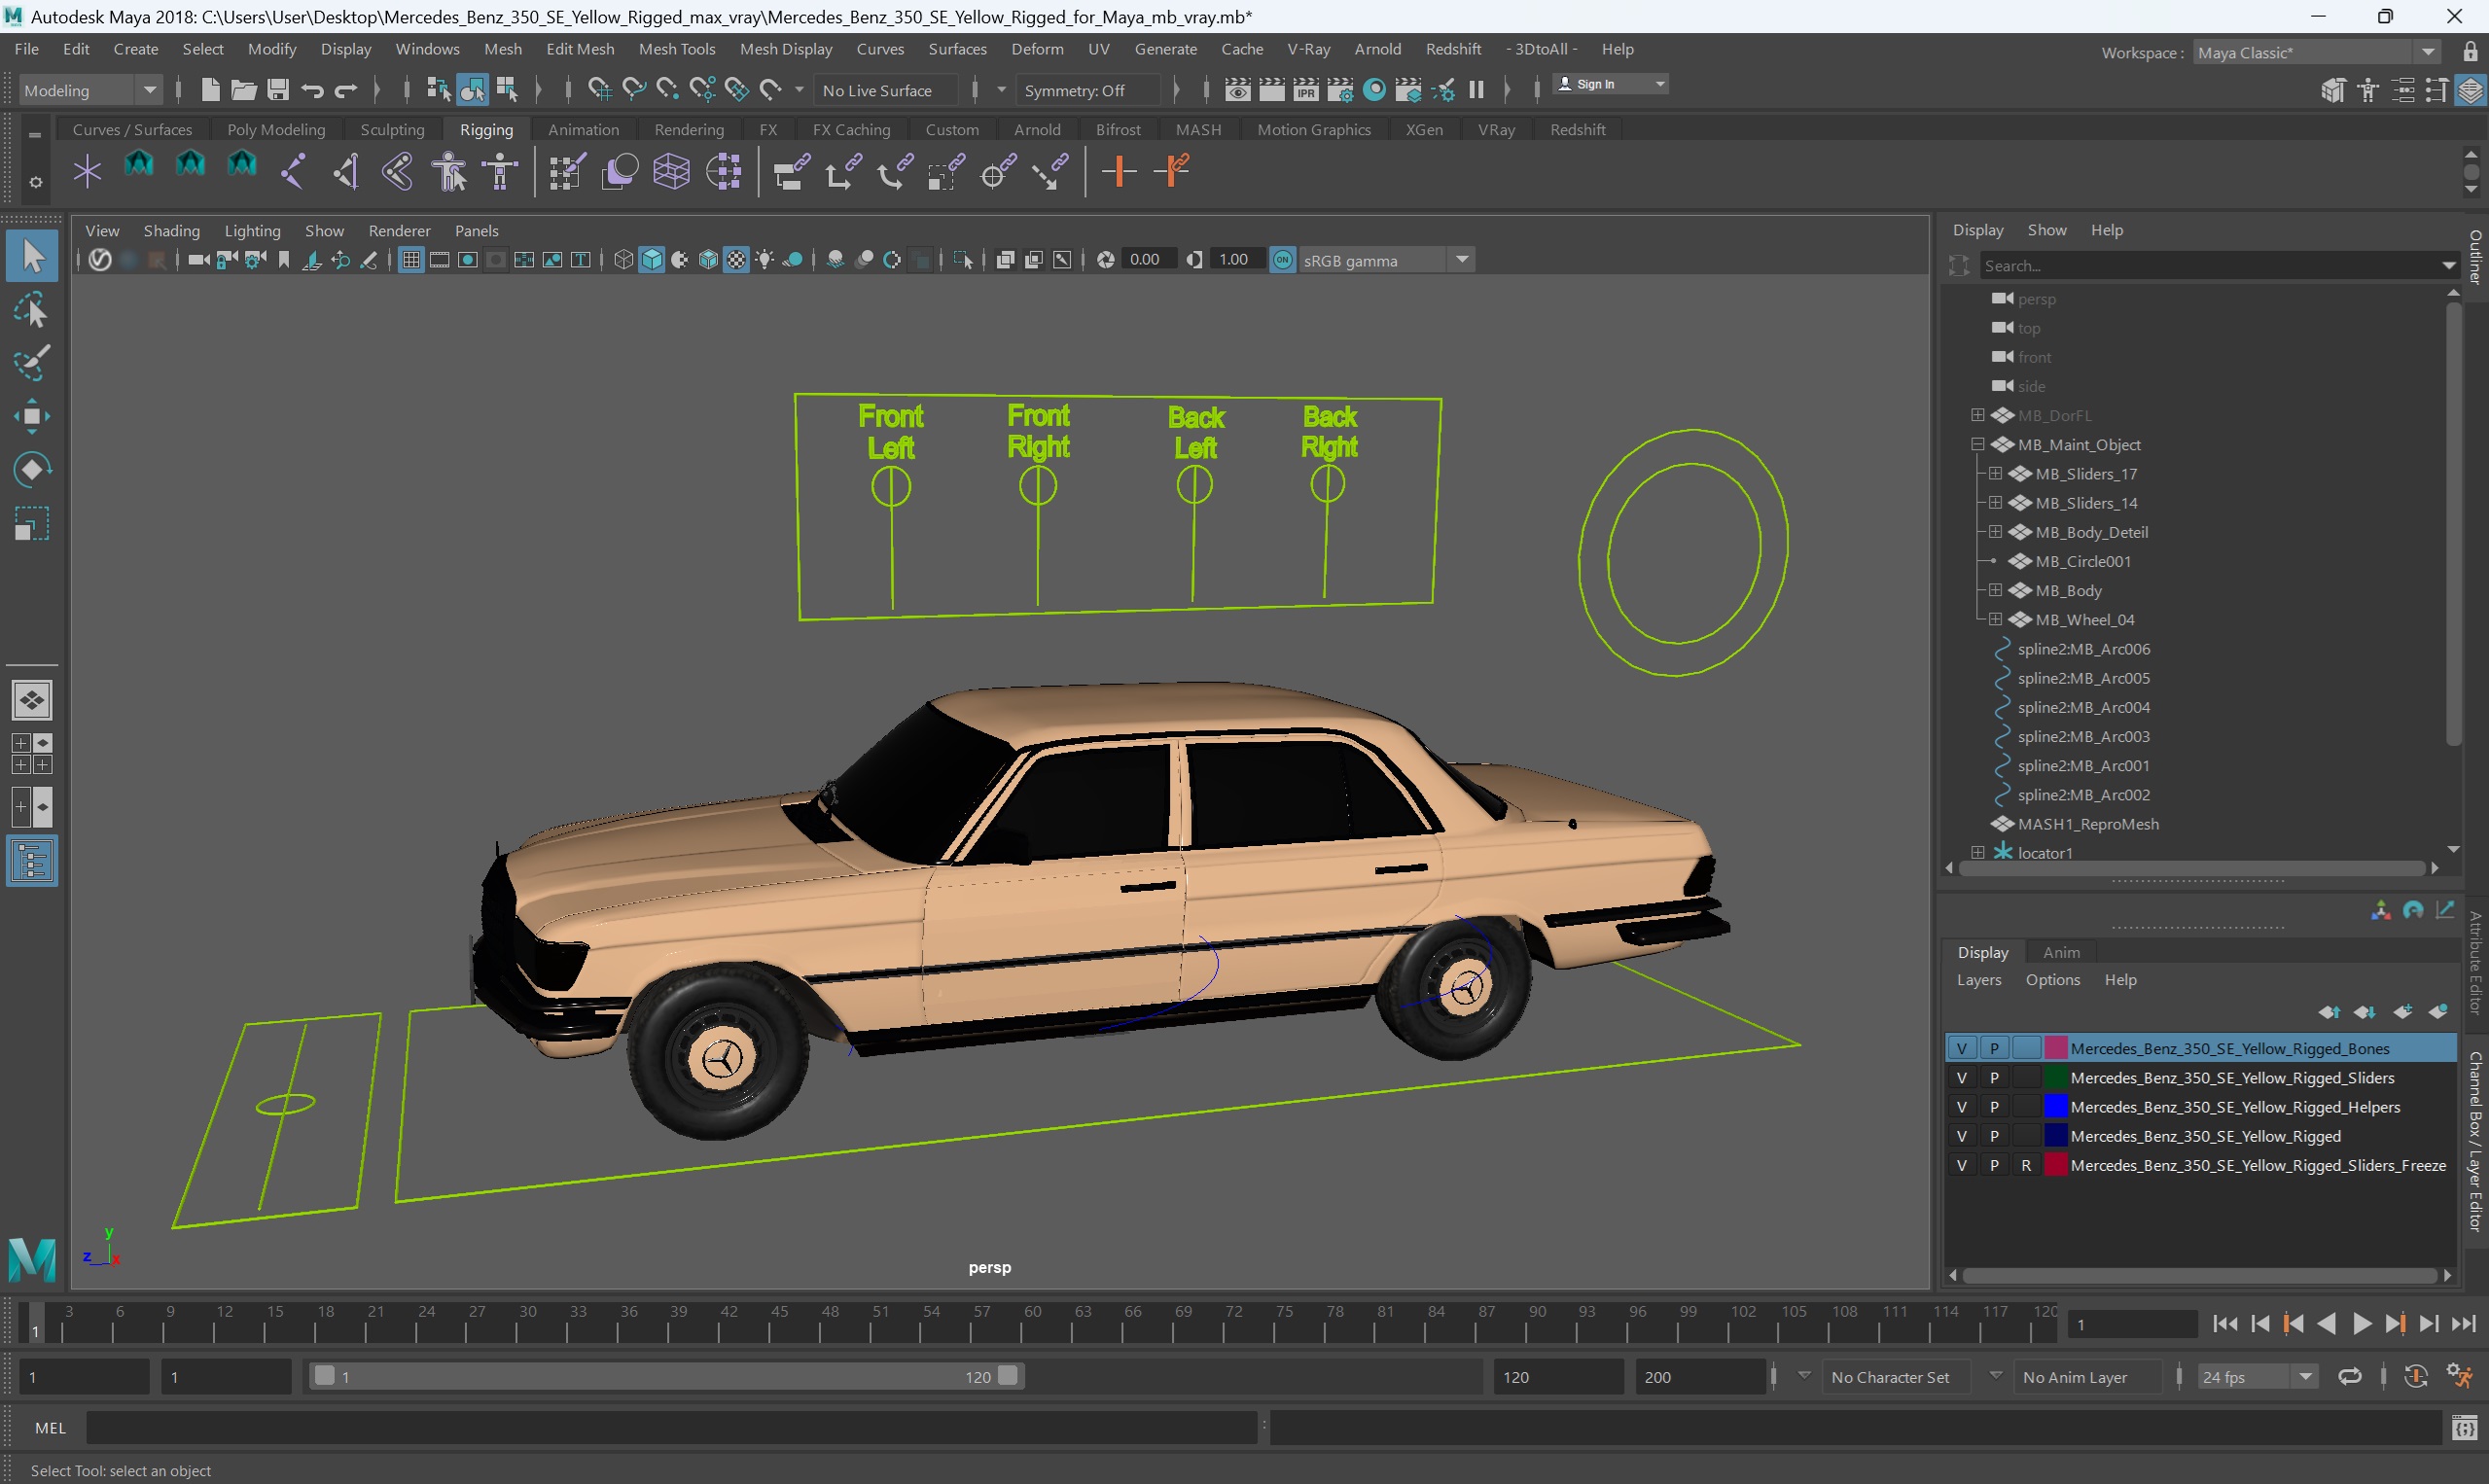This screenshot has height=1484, width=2489.
Task: Click the time range slider bar
Action: [x=665, y=1377]
